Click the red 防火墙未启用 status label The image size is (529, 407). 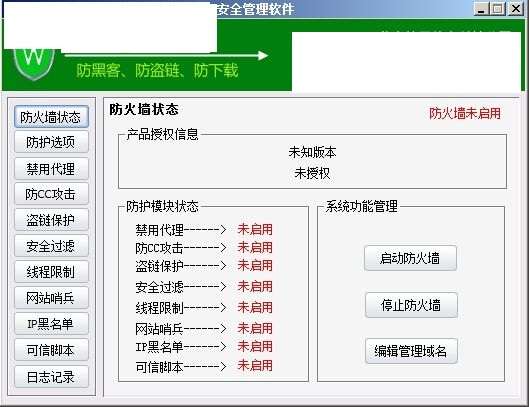(465, 113)
